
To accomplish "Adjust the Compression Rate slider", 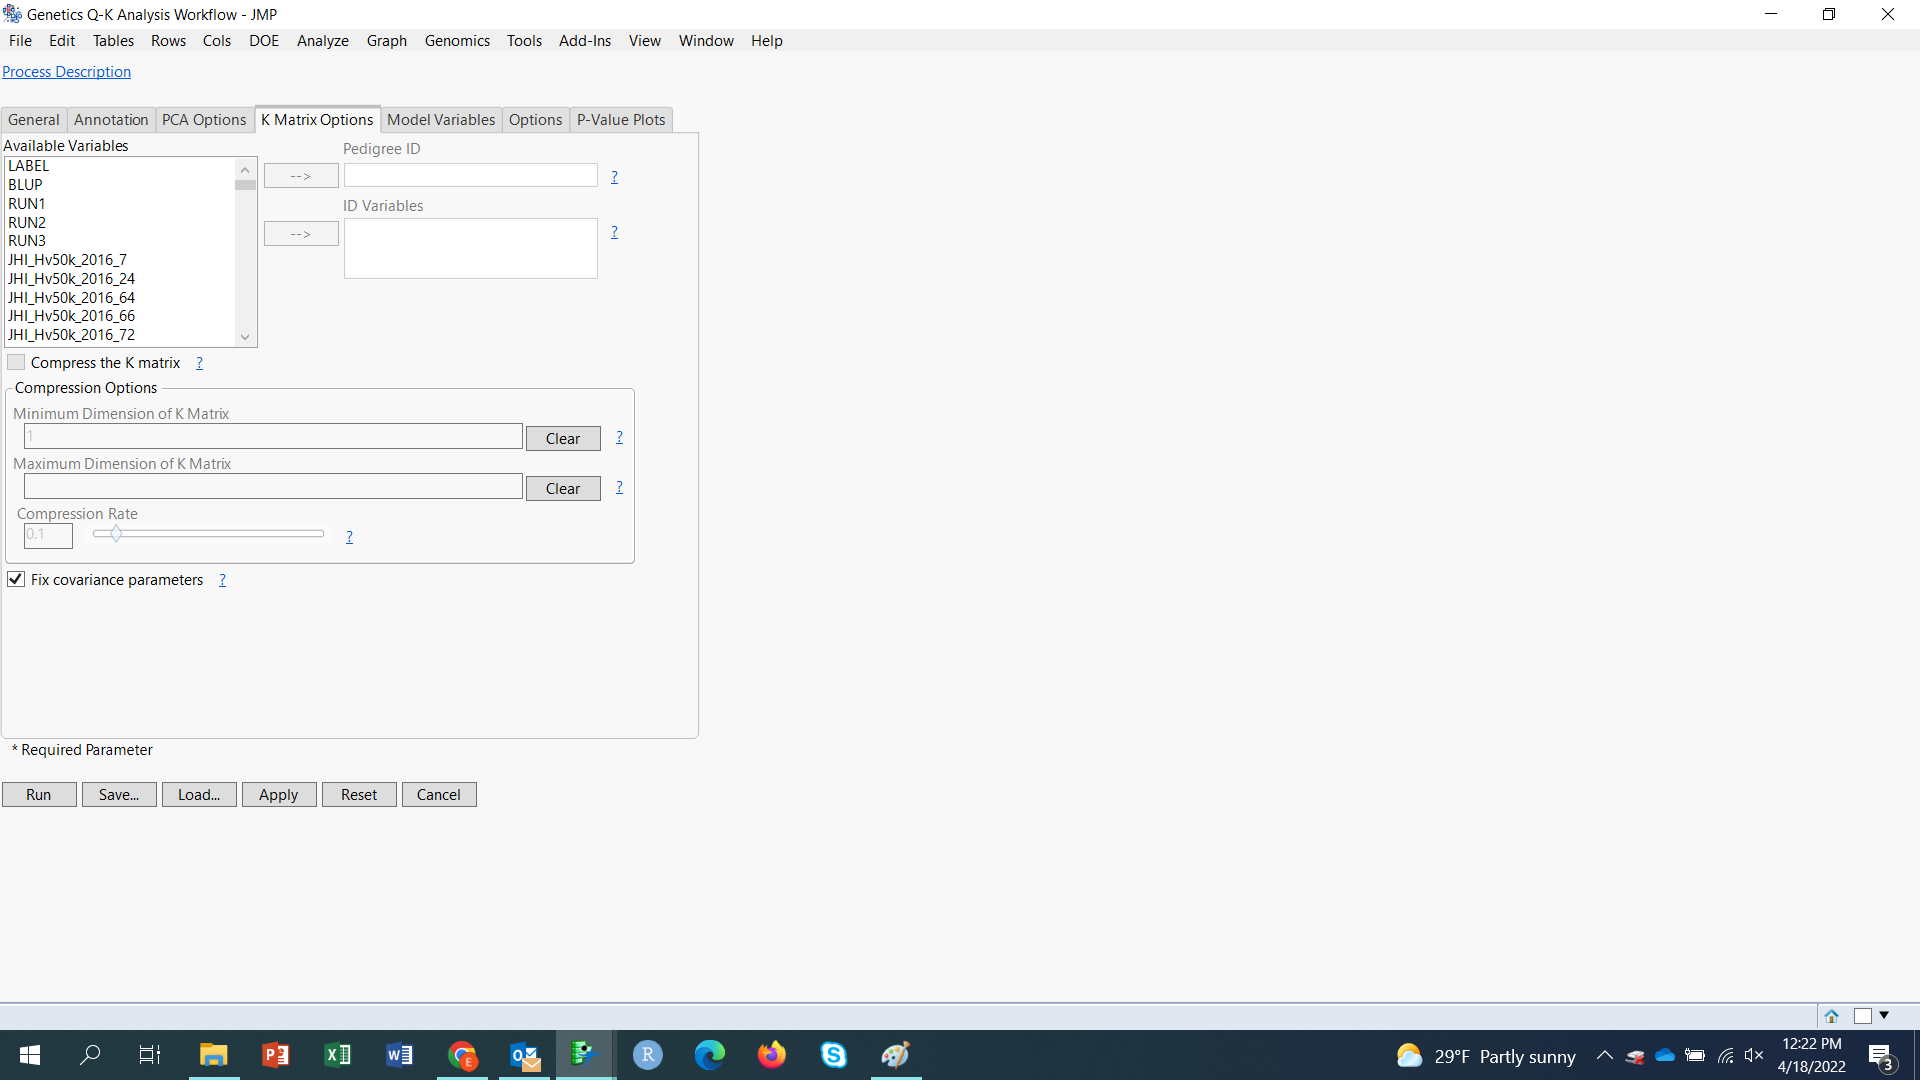I will point(116,534).
